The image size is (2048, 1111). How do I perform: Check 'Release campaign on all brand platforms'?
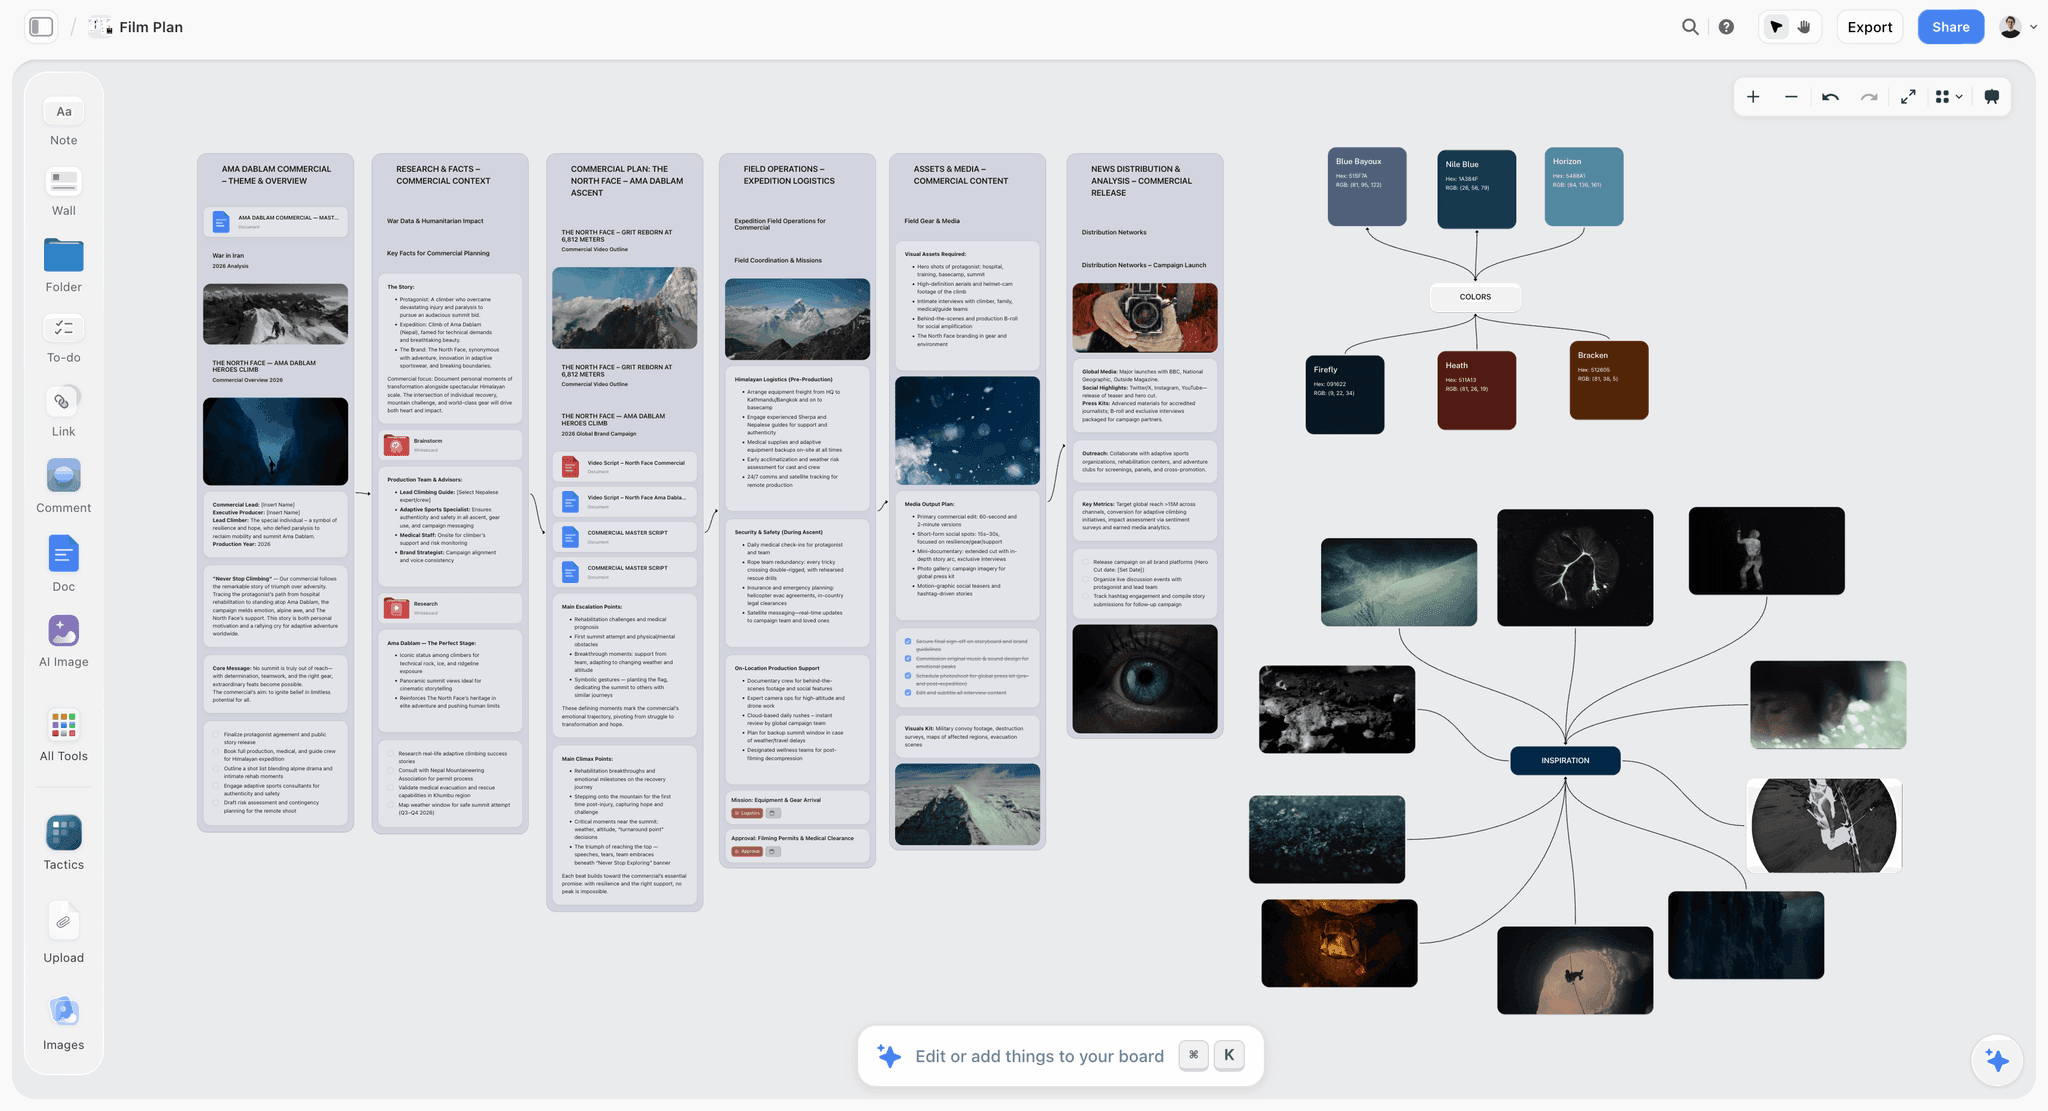point(1085,562)
